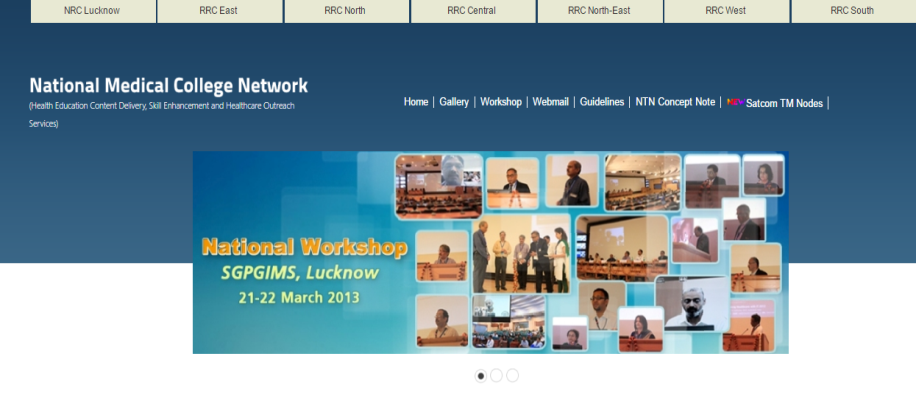
Task: Jump to the third slideshow dot
Action: coord(512,376)
